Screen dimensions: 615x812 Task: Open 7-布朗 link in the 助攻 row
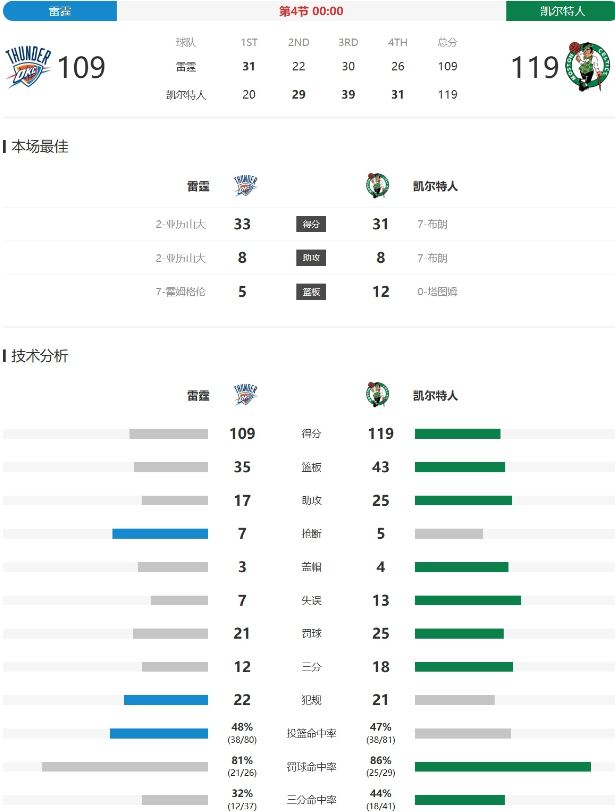432,258
